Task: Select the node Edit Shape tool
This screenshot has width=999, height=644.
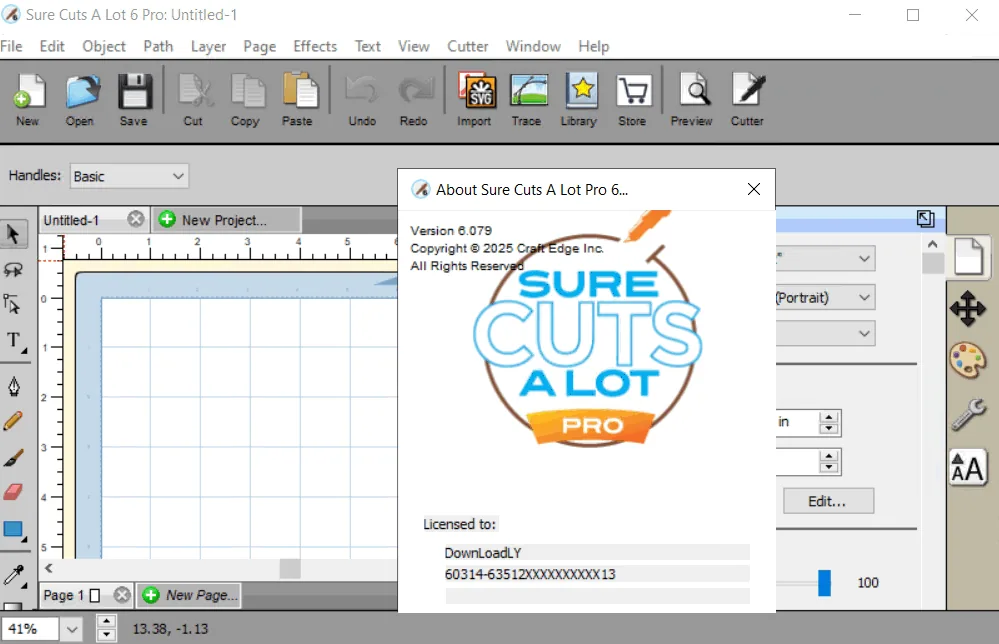Action: 13,304
